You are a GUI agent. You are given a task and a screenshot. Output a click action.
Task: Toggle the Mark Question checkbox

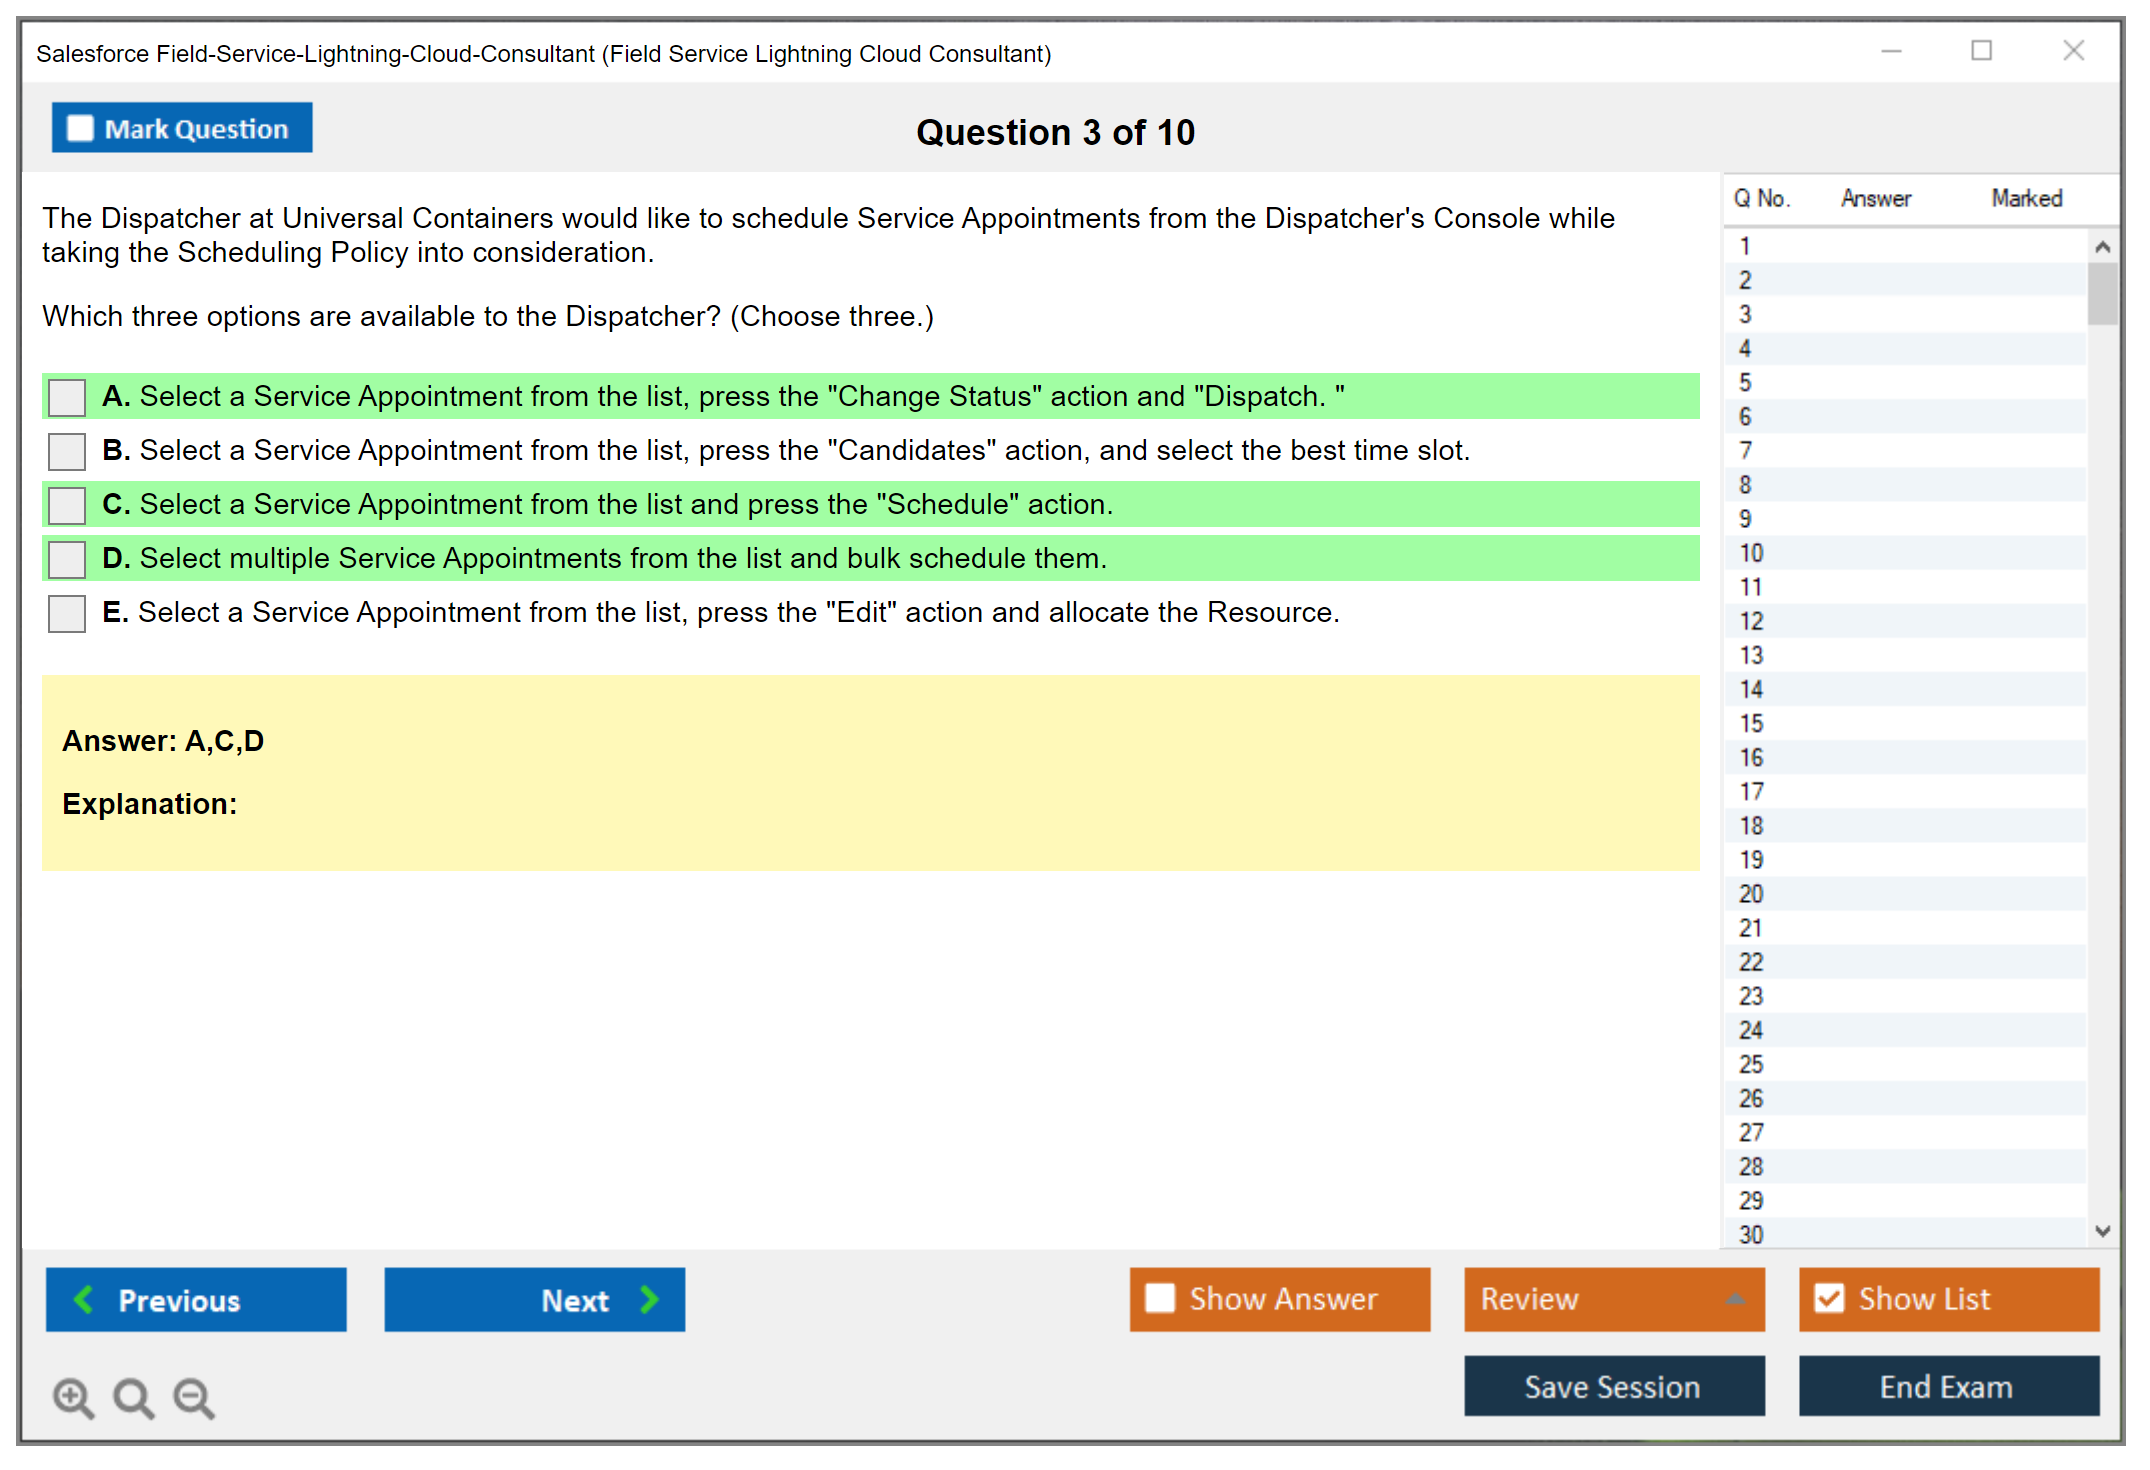click(80, 128)
